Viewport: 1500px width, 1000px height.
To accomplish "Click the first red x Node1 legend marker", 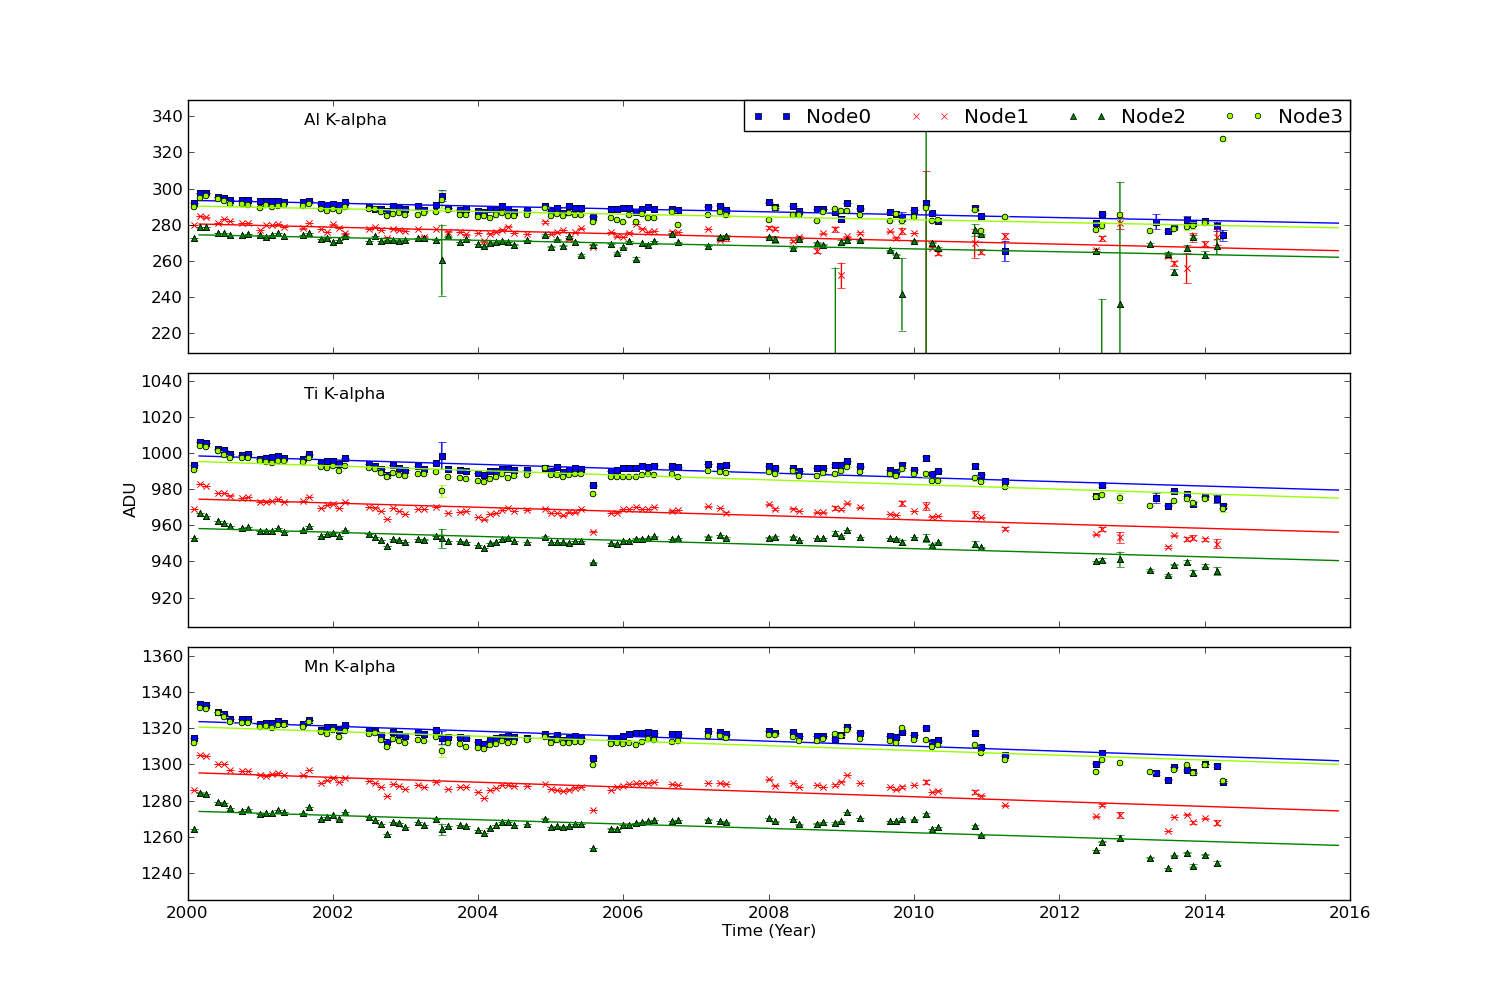I will point(915,117).
